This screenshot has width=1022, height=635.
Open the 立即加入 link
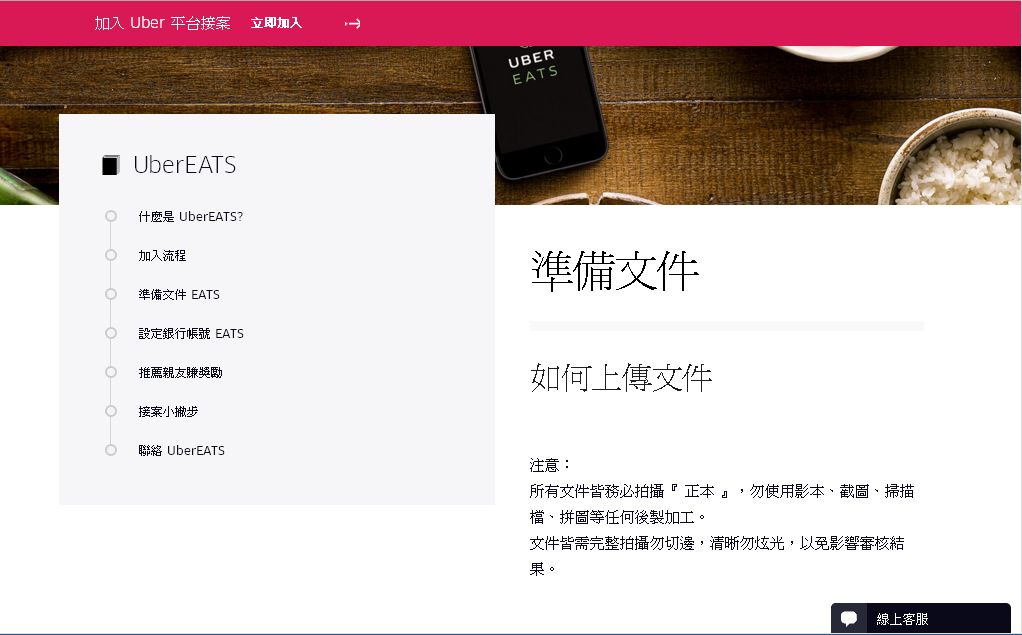[276, 23]
